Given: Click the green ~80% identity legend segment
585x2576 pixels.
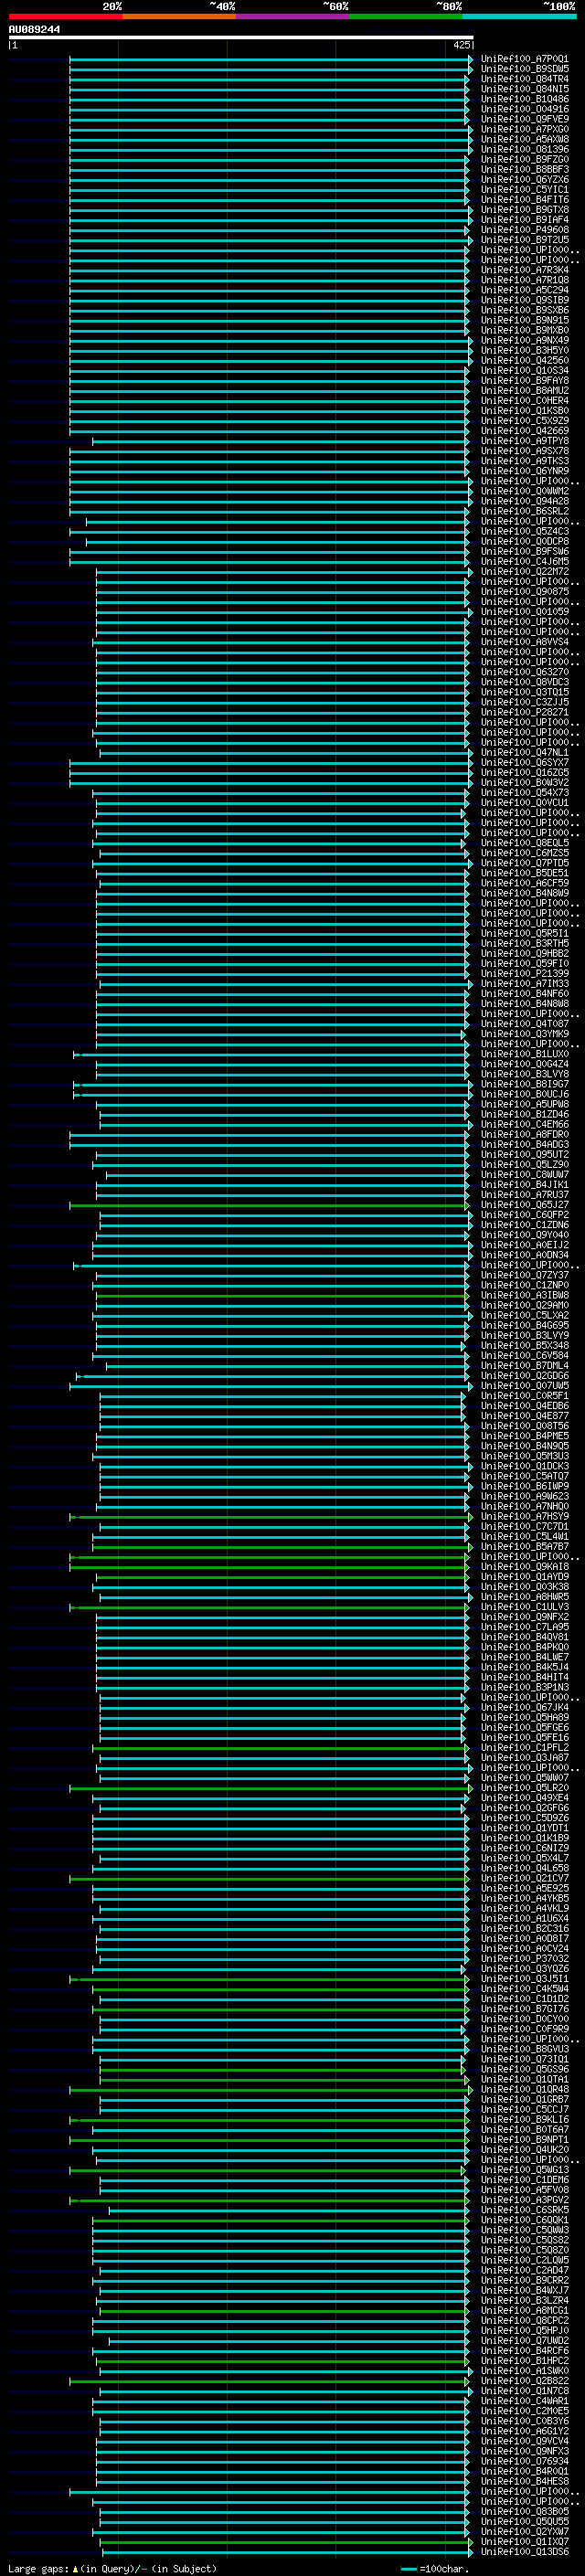Looking at the screenshot, I should click(x=406, y=16).
